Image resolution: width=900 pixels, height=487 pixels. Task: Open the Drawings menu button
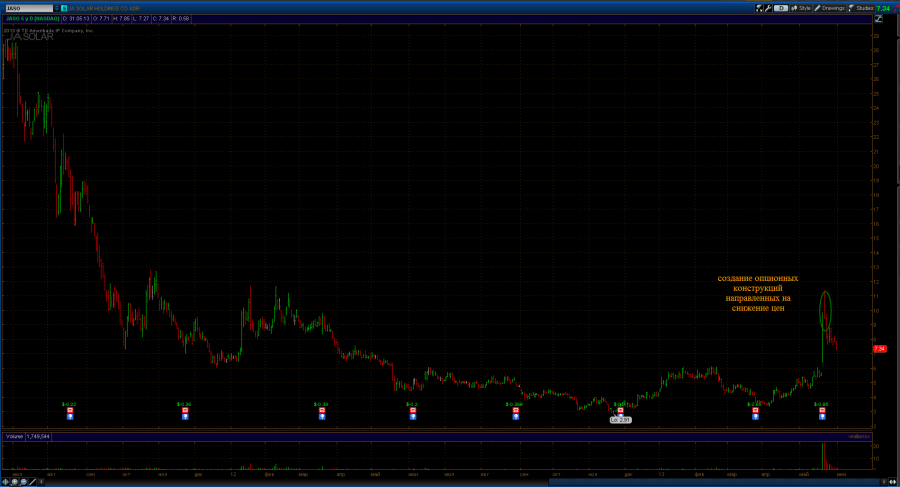[x=829, y=8]
